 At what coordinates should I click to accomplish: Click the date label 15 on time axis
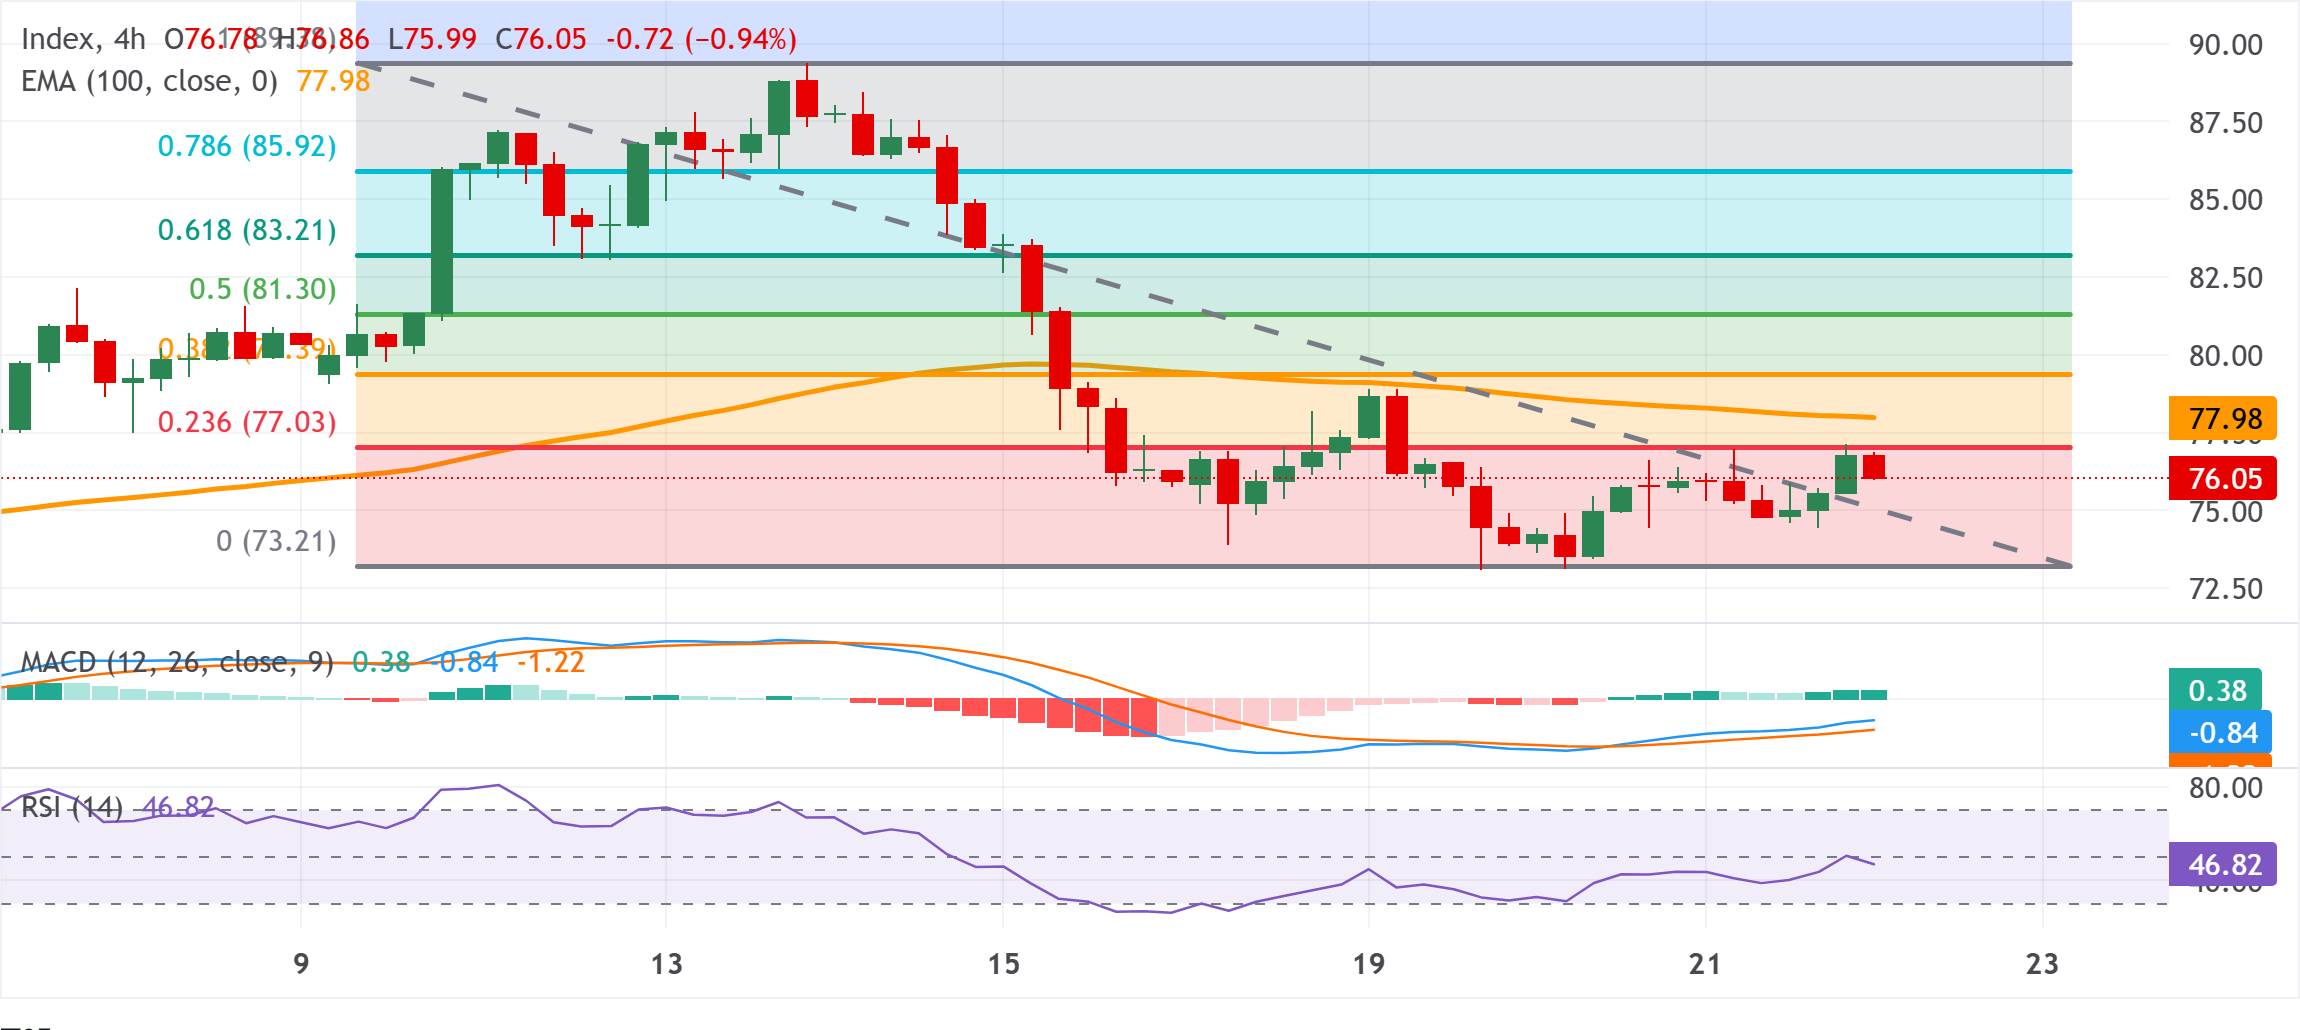[x=1003, y=964]
